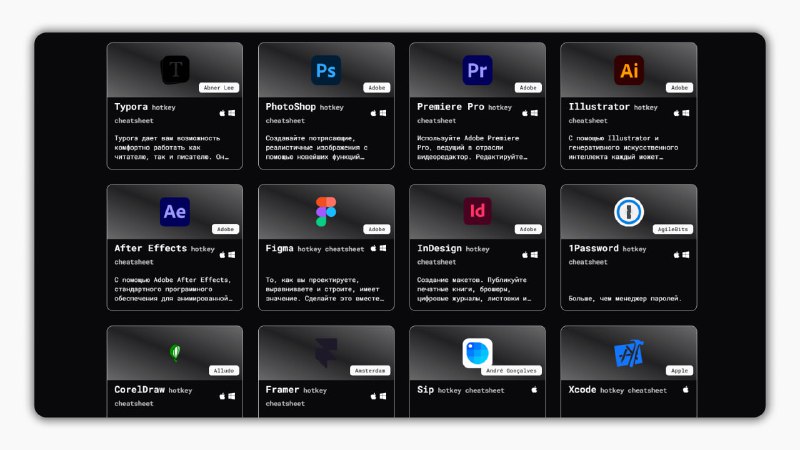Click the PhotoShop card description text
Image resolution: width=800 pixels, height=450 pixels.
(316, 147)
